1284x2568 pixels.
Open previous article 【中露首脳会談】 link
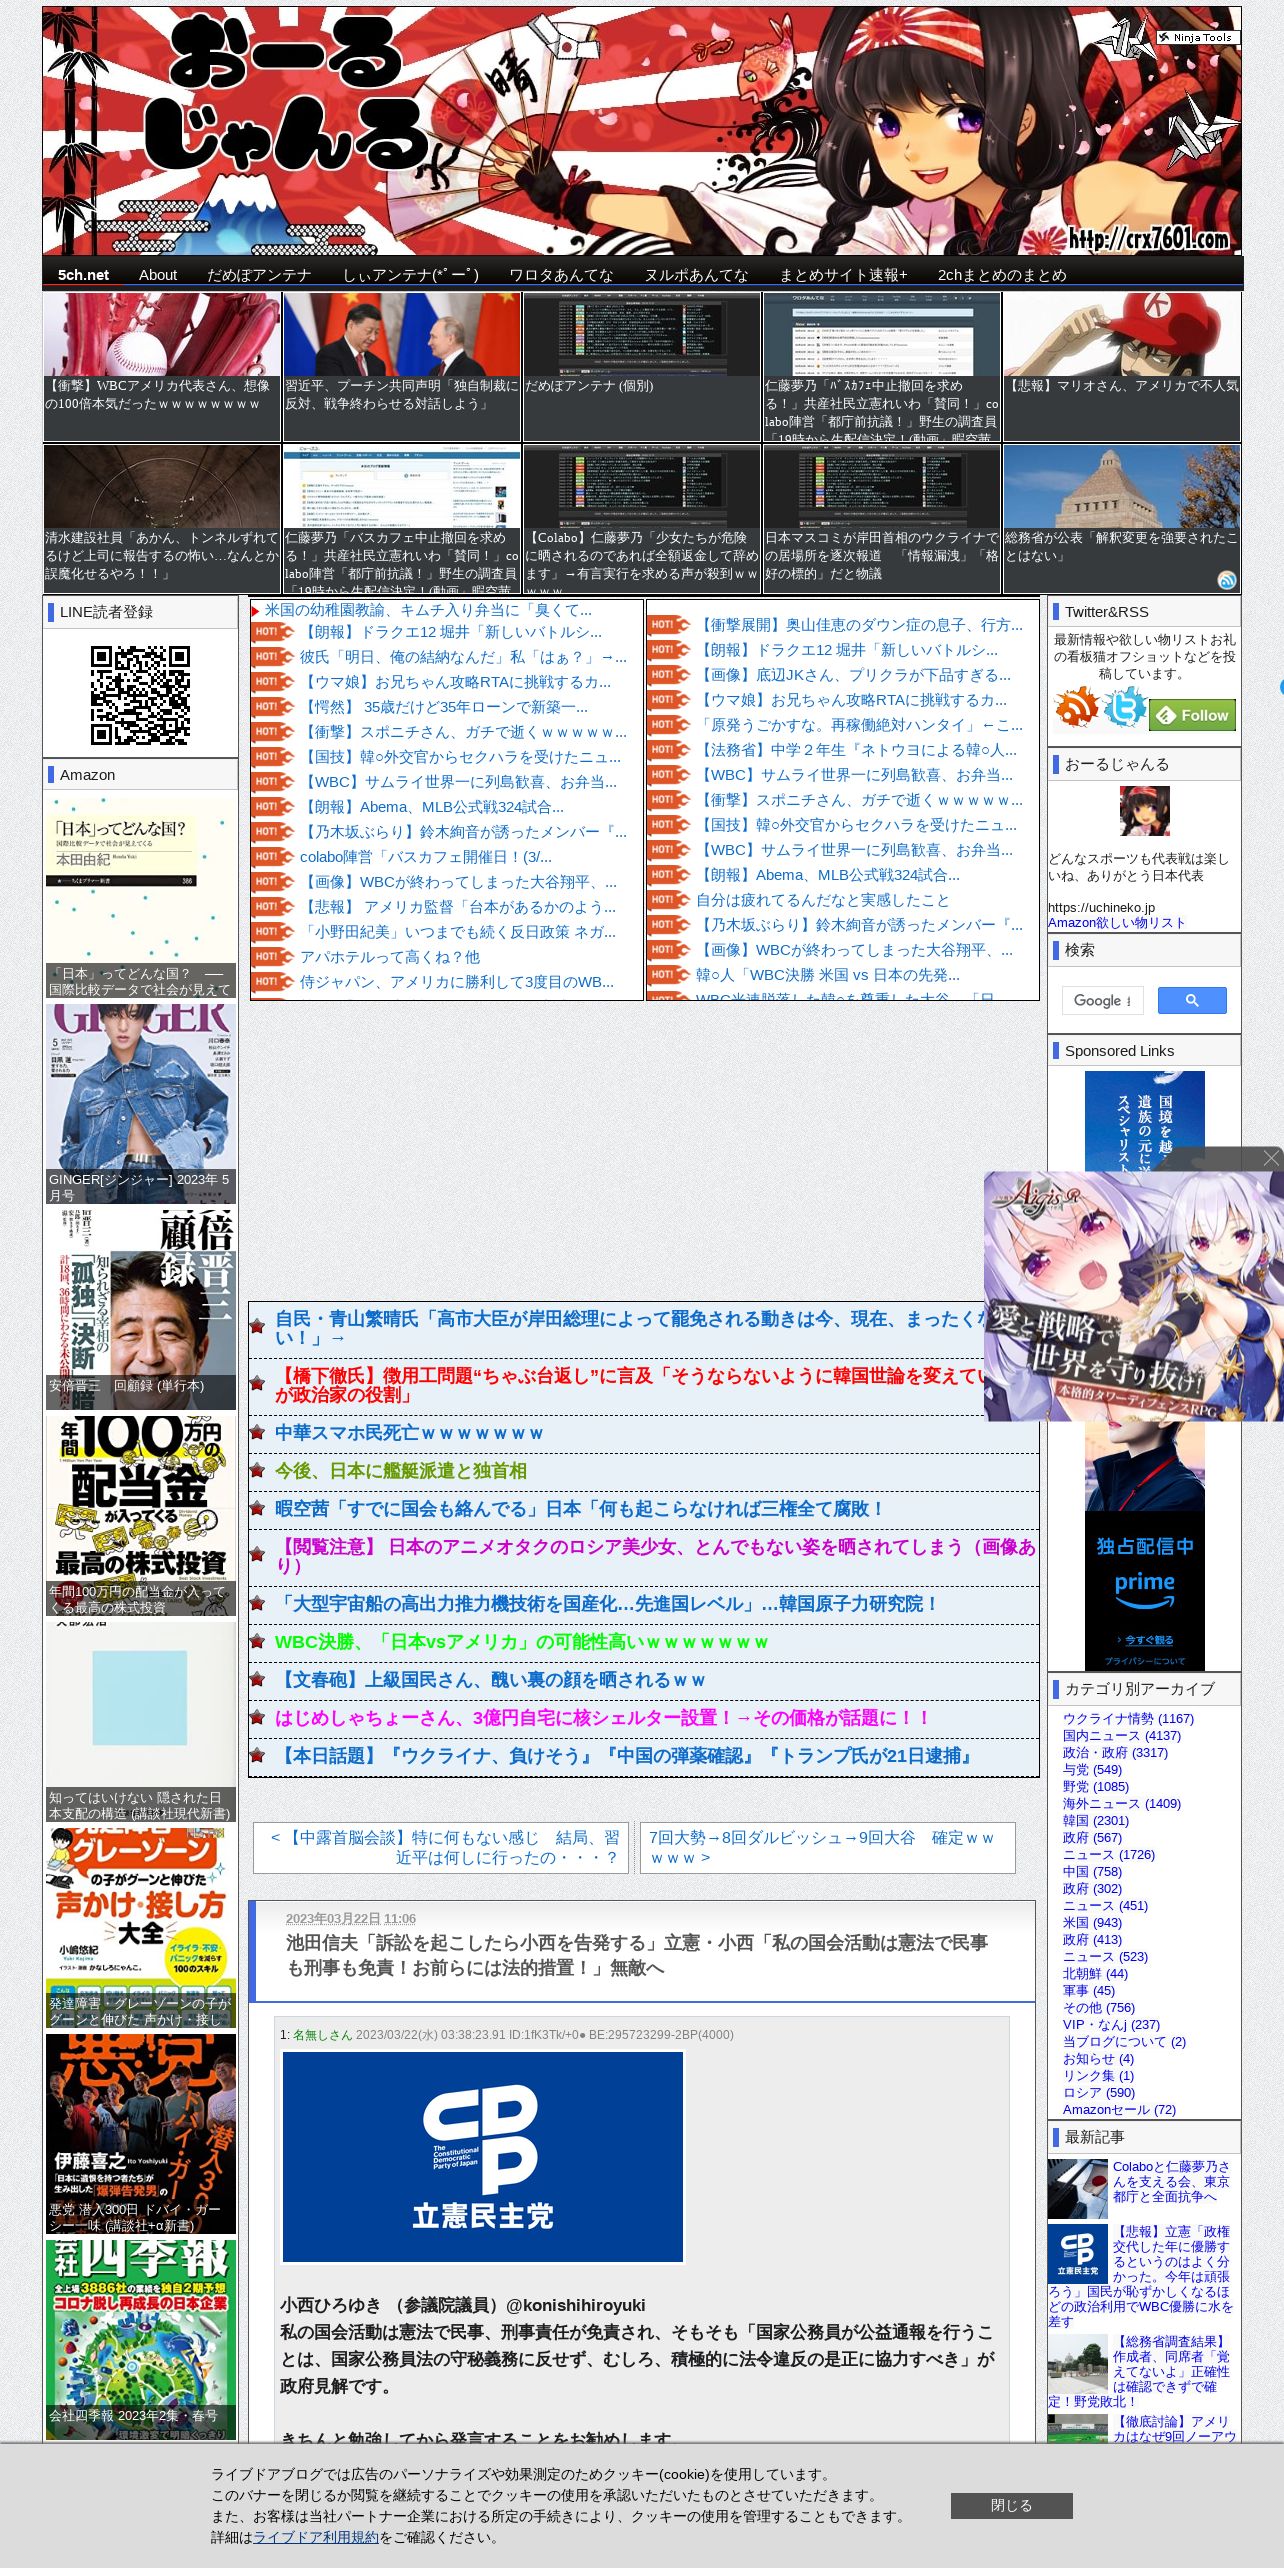tap(445, 1847)
